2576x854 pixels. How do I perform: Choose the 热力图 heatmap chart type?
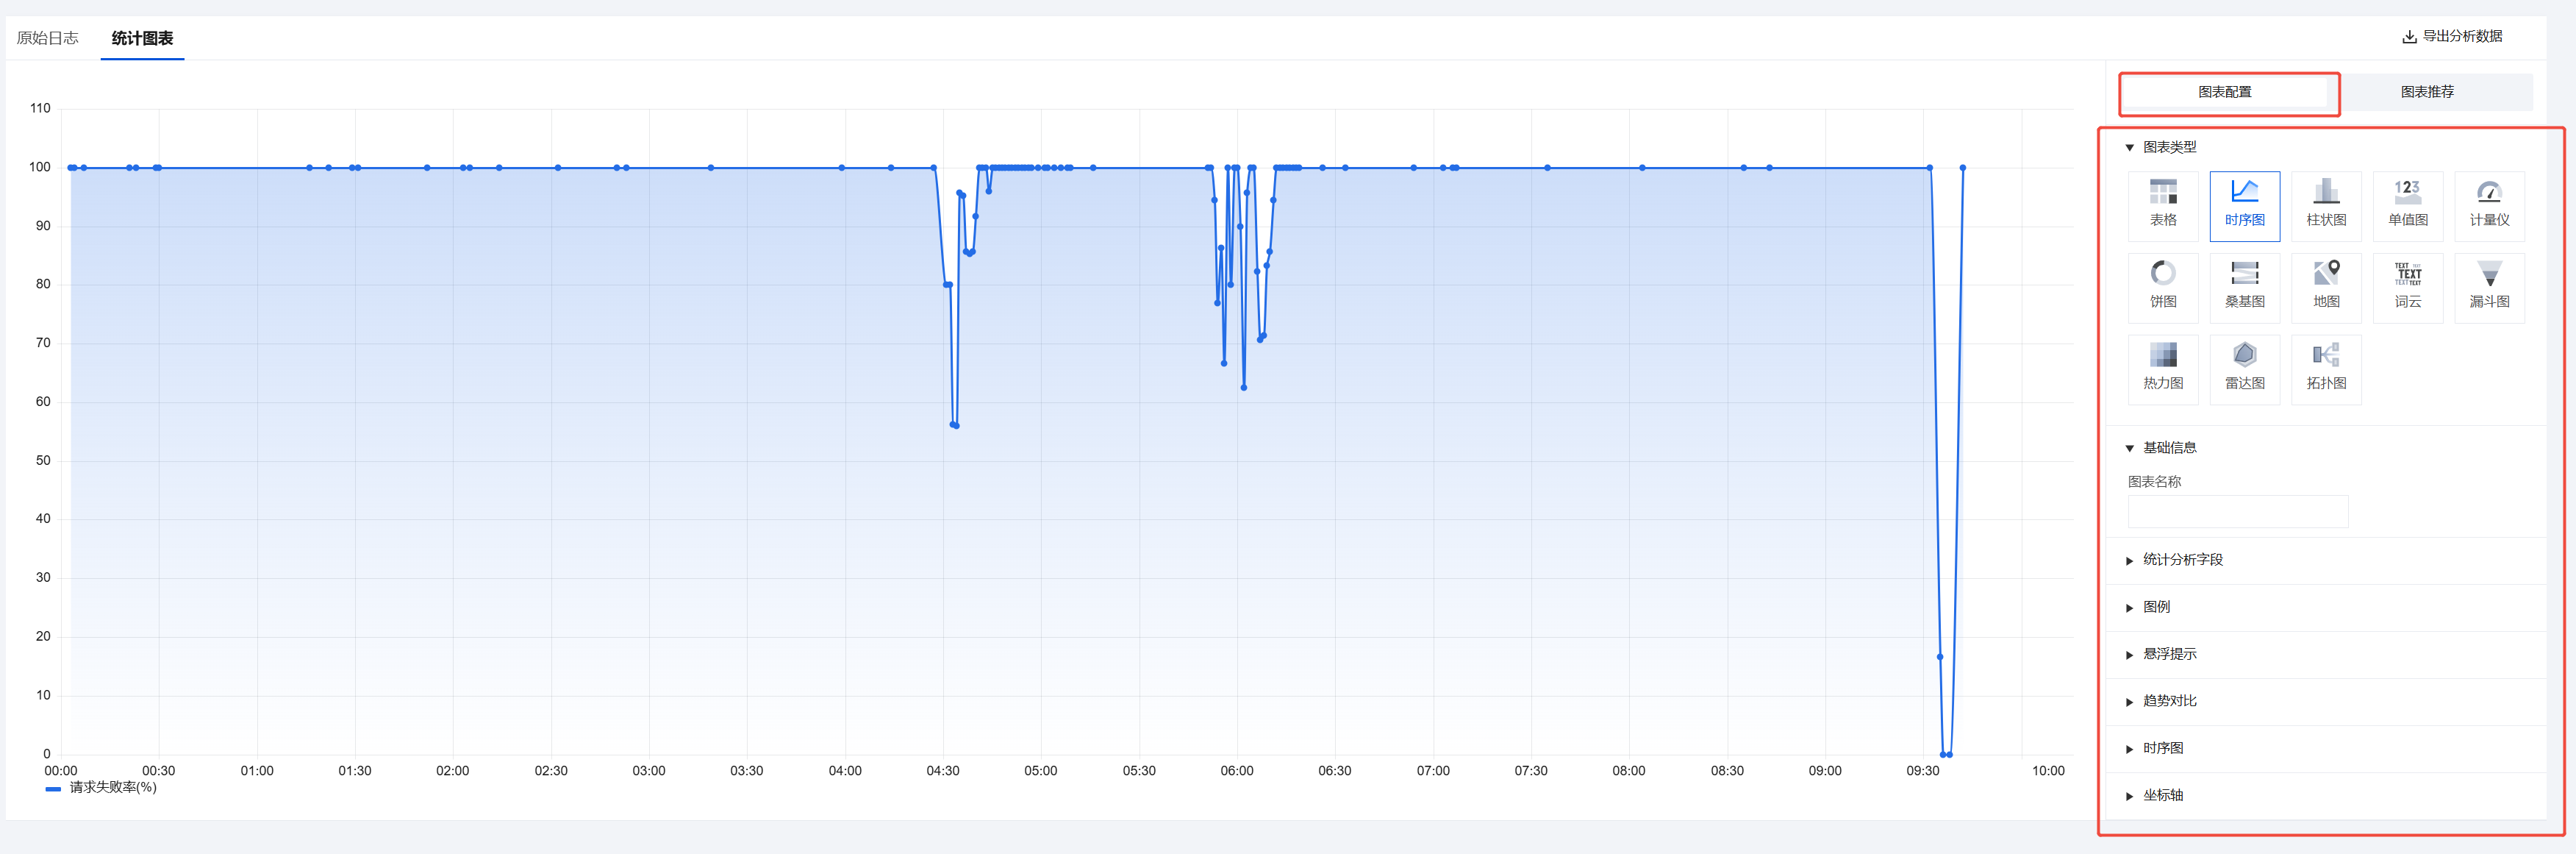click(x=2163, y=369)
